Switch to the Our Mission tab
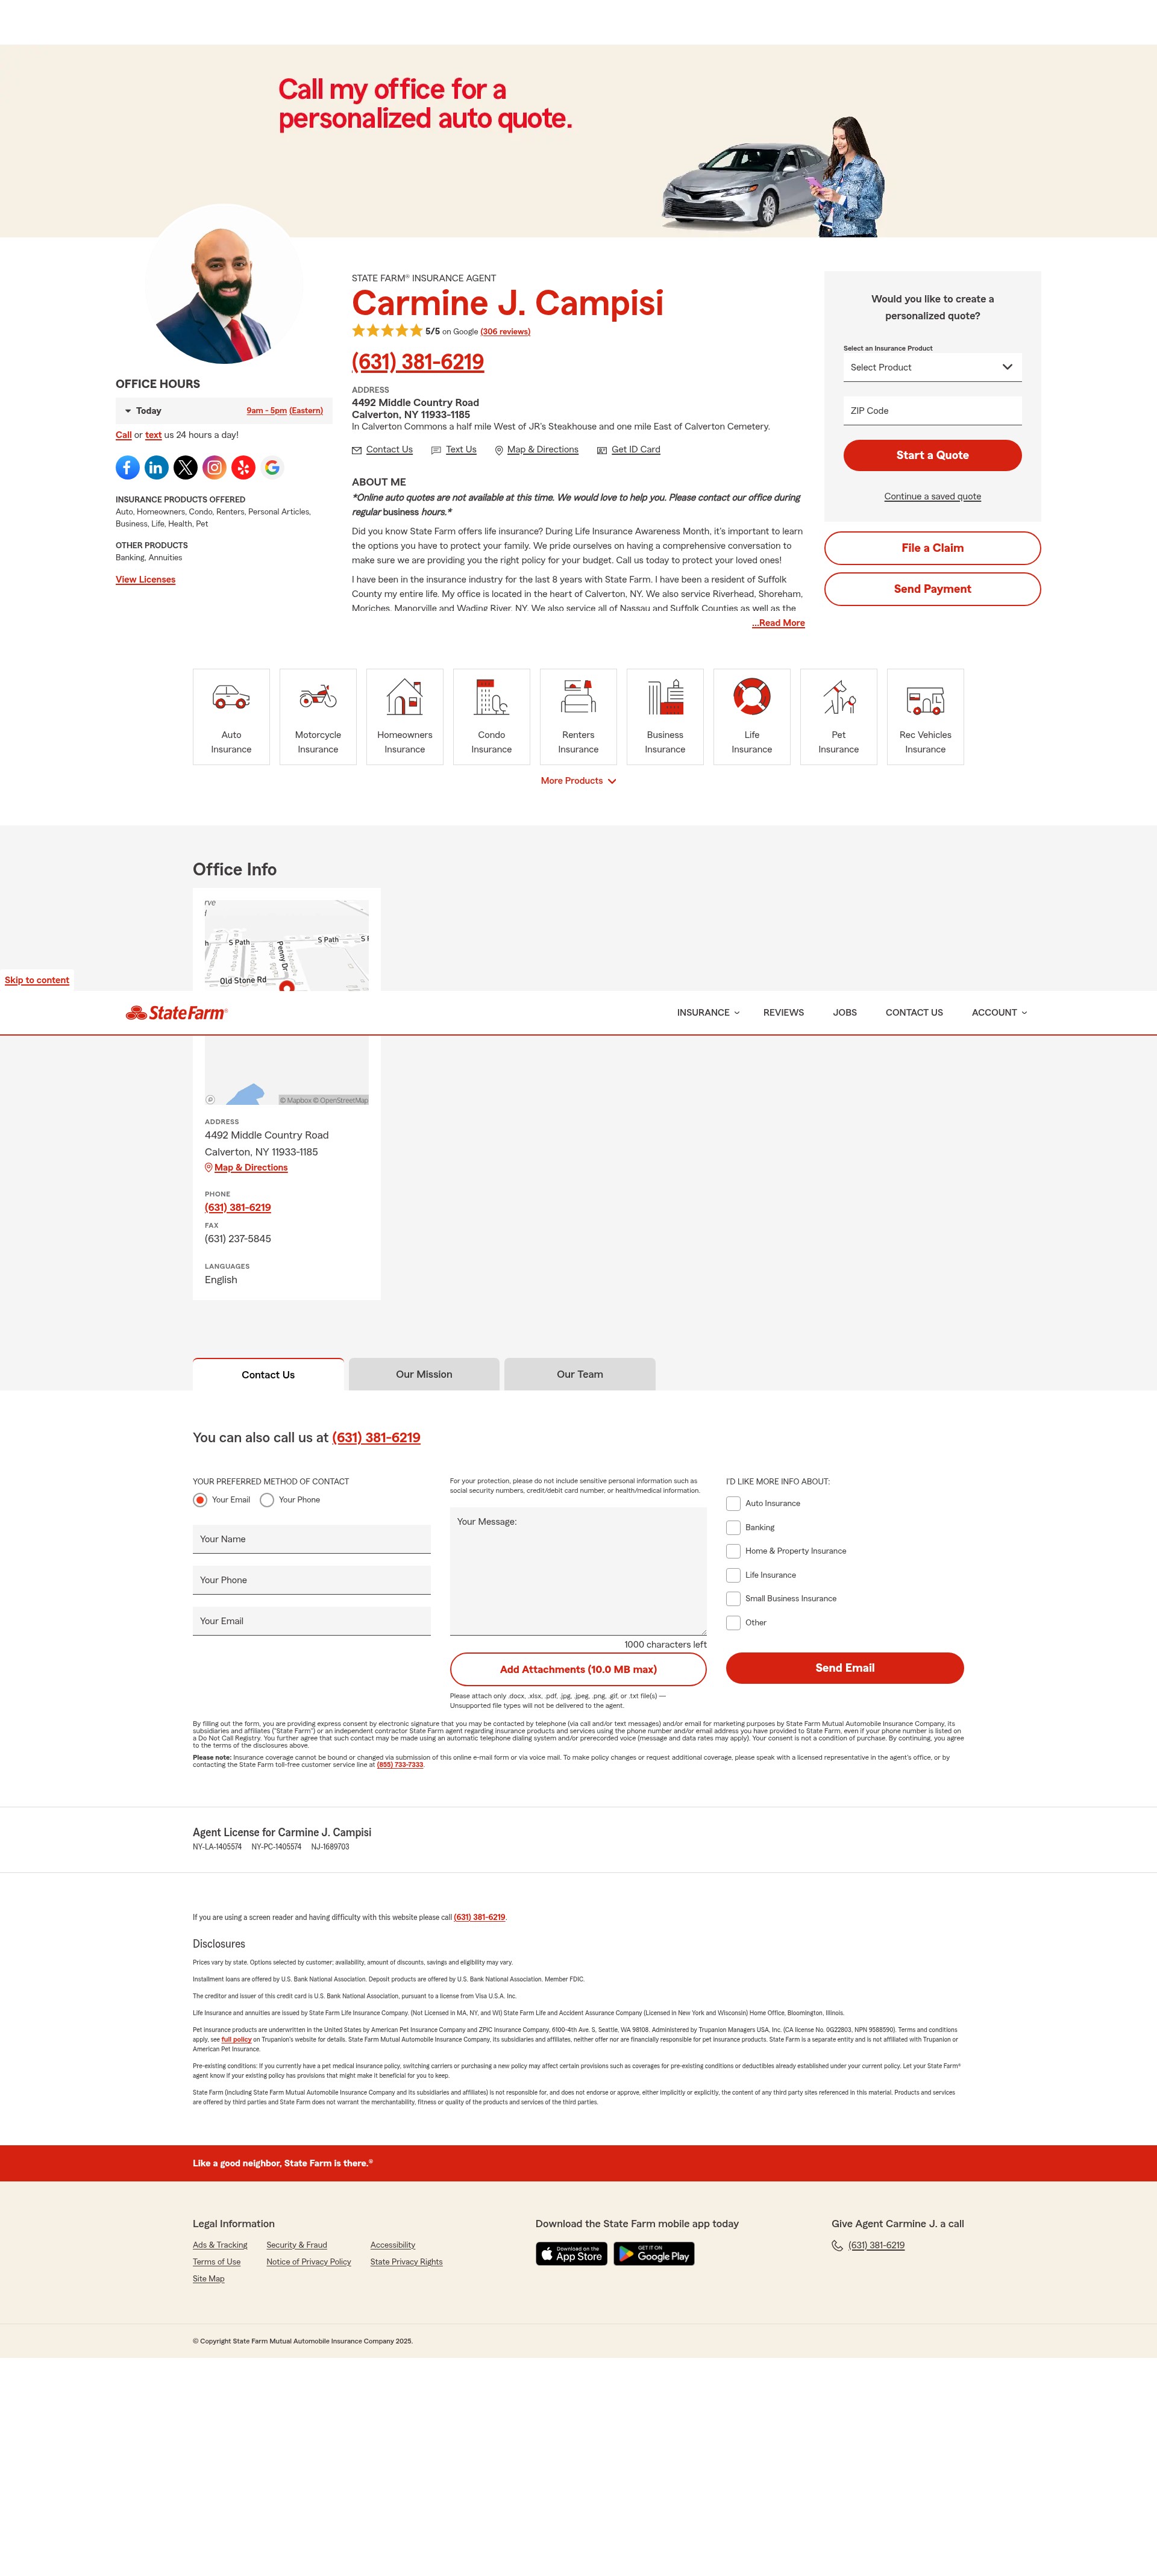Viewport: 1157px width, 2576px height. pos(424,1374)
